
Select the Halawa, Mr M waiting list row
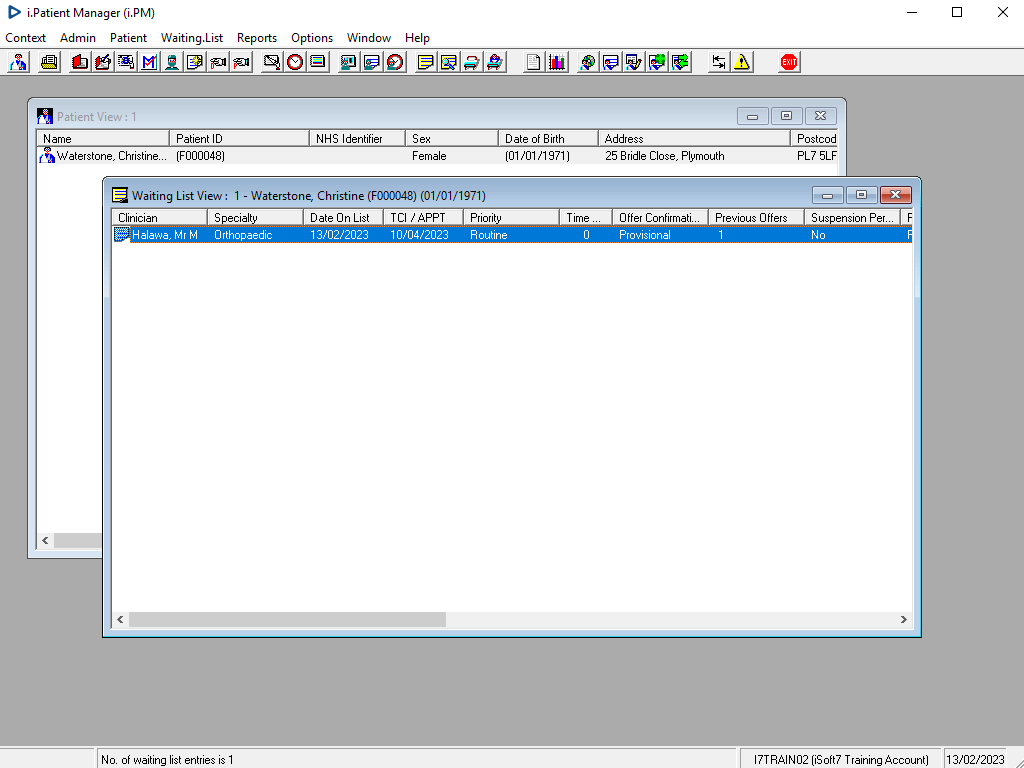click(x=511, y=234)
